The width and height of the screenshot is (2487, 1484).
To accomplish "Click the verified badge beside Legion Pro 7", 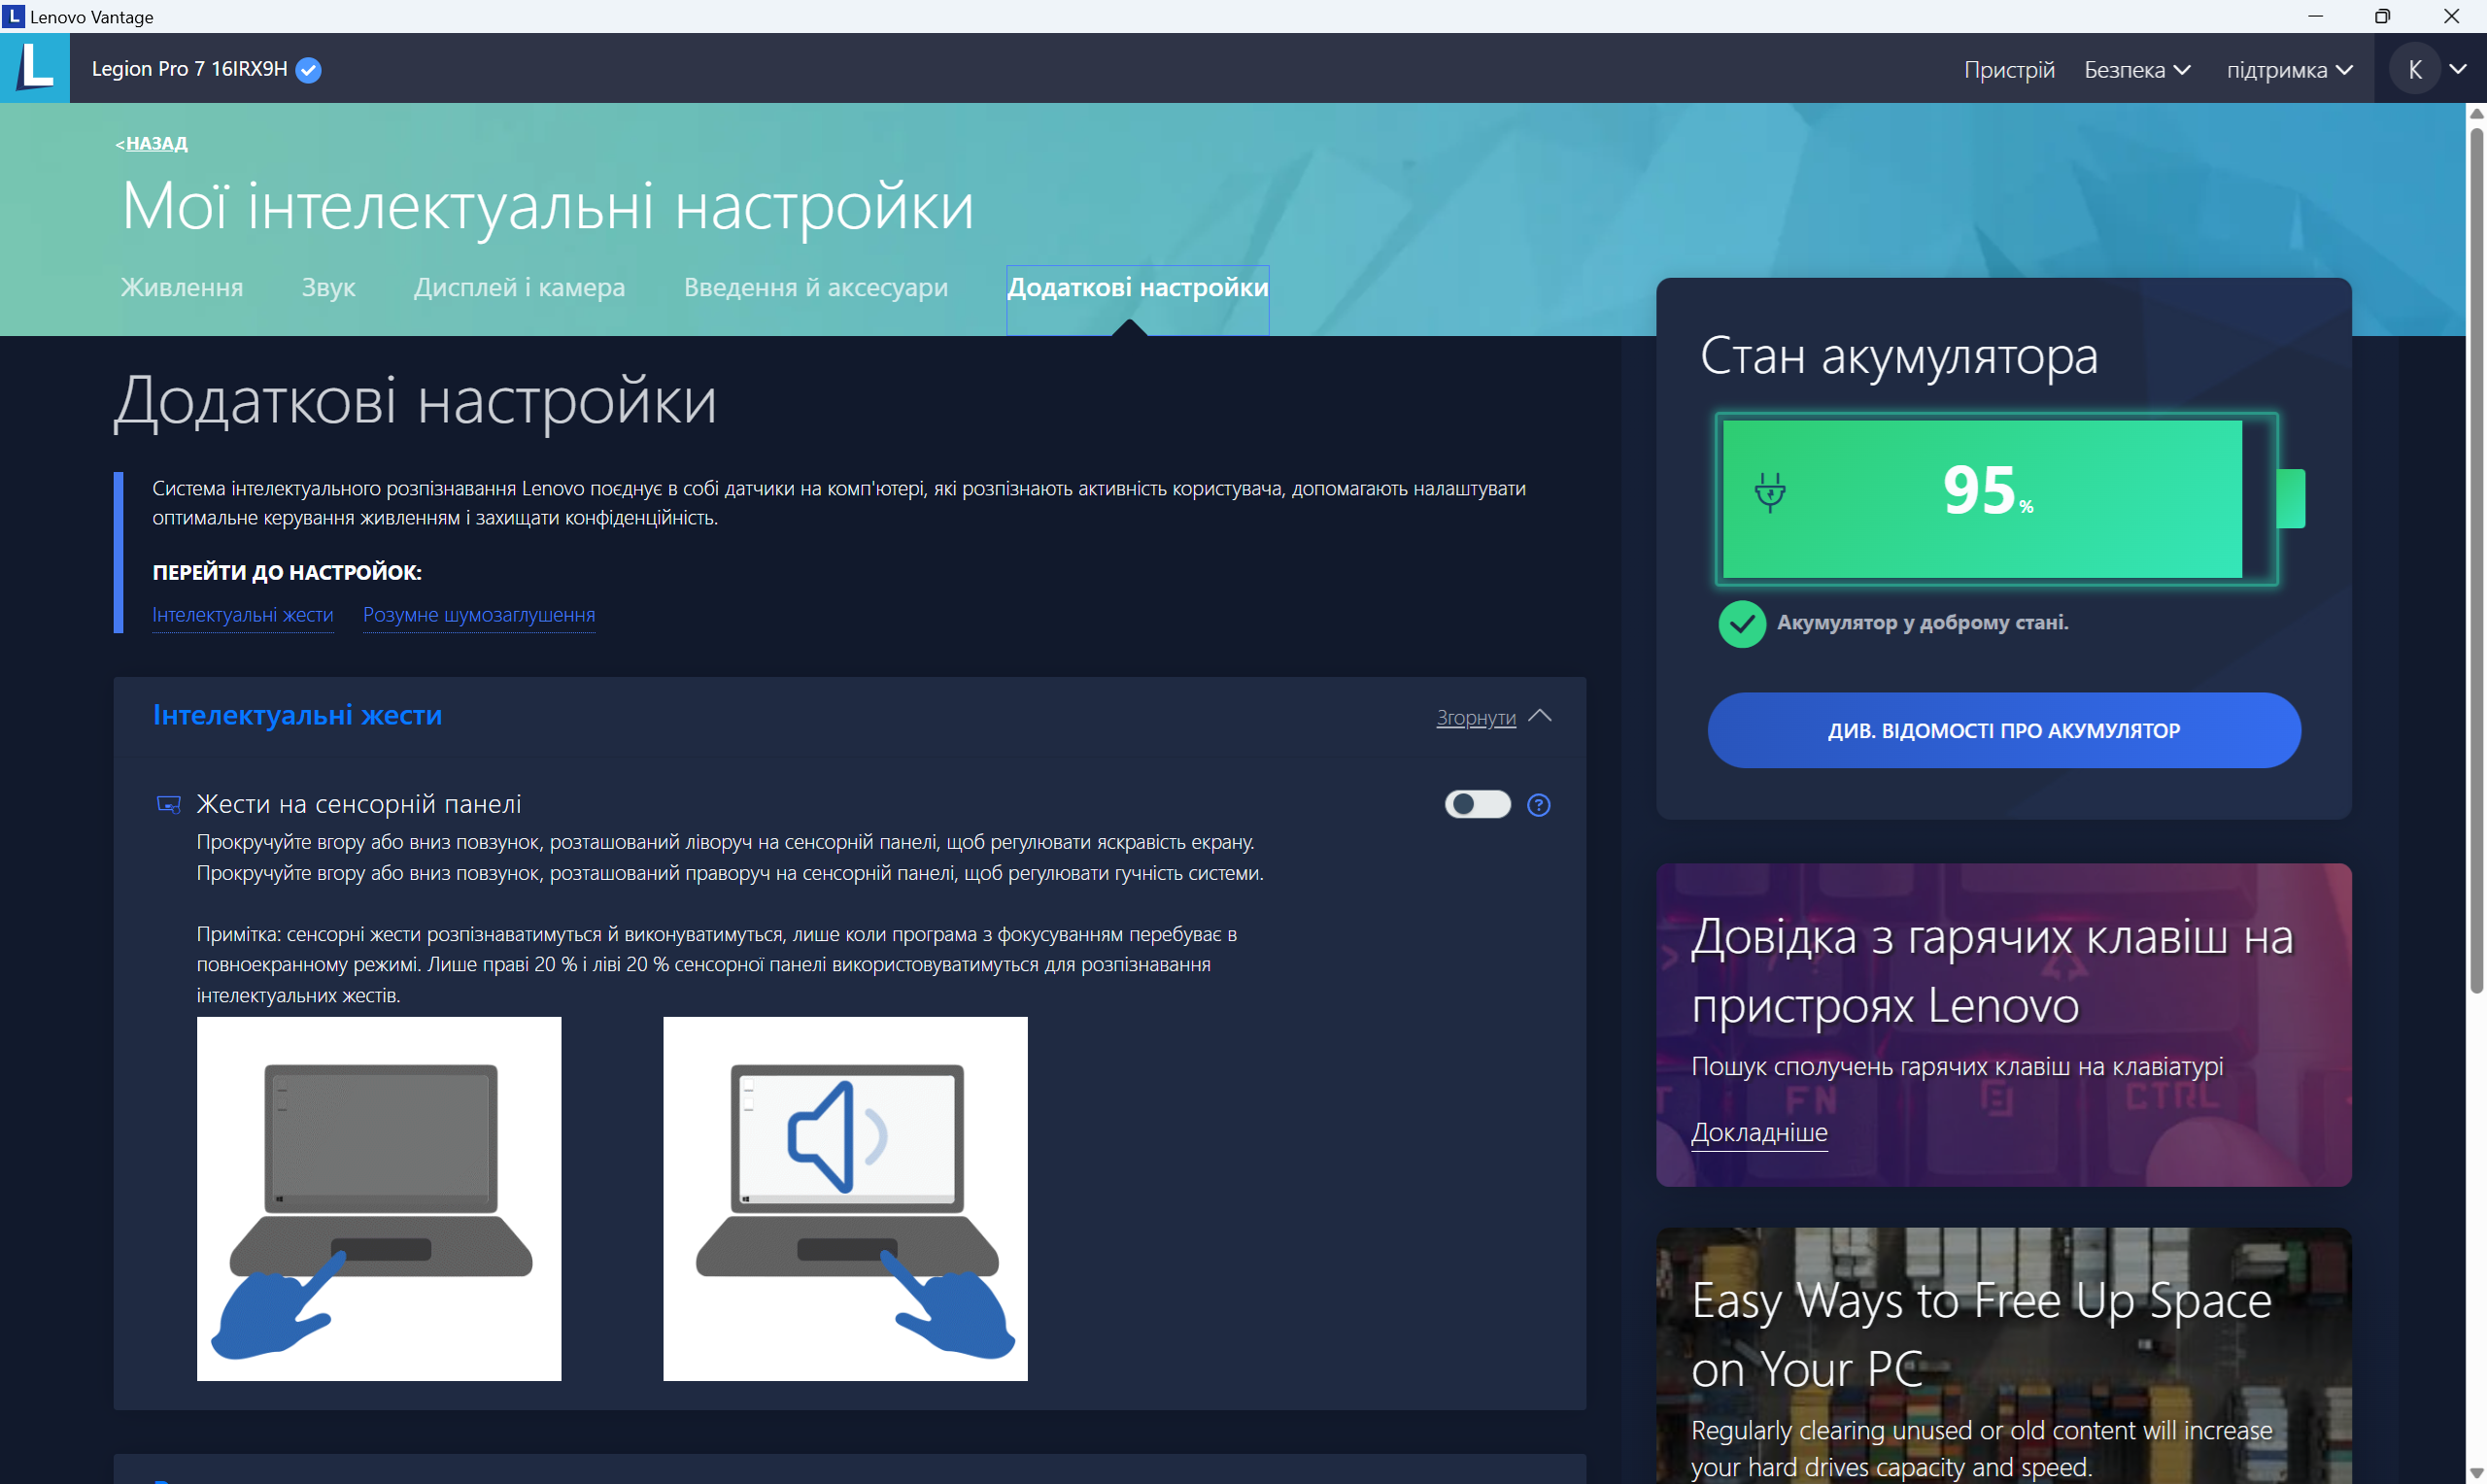I will click(309, 70).
